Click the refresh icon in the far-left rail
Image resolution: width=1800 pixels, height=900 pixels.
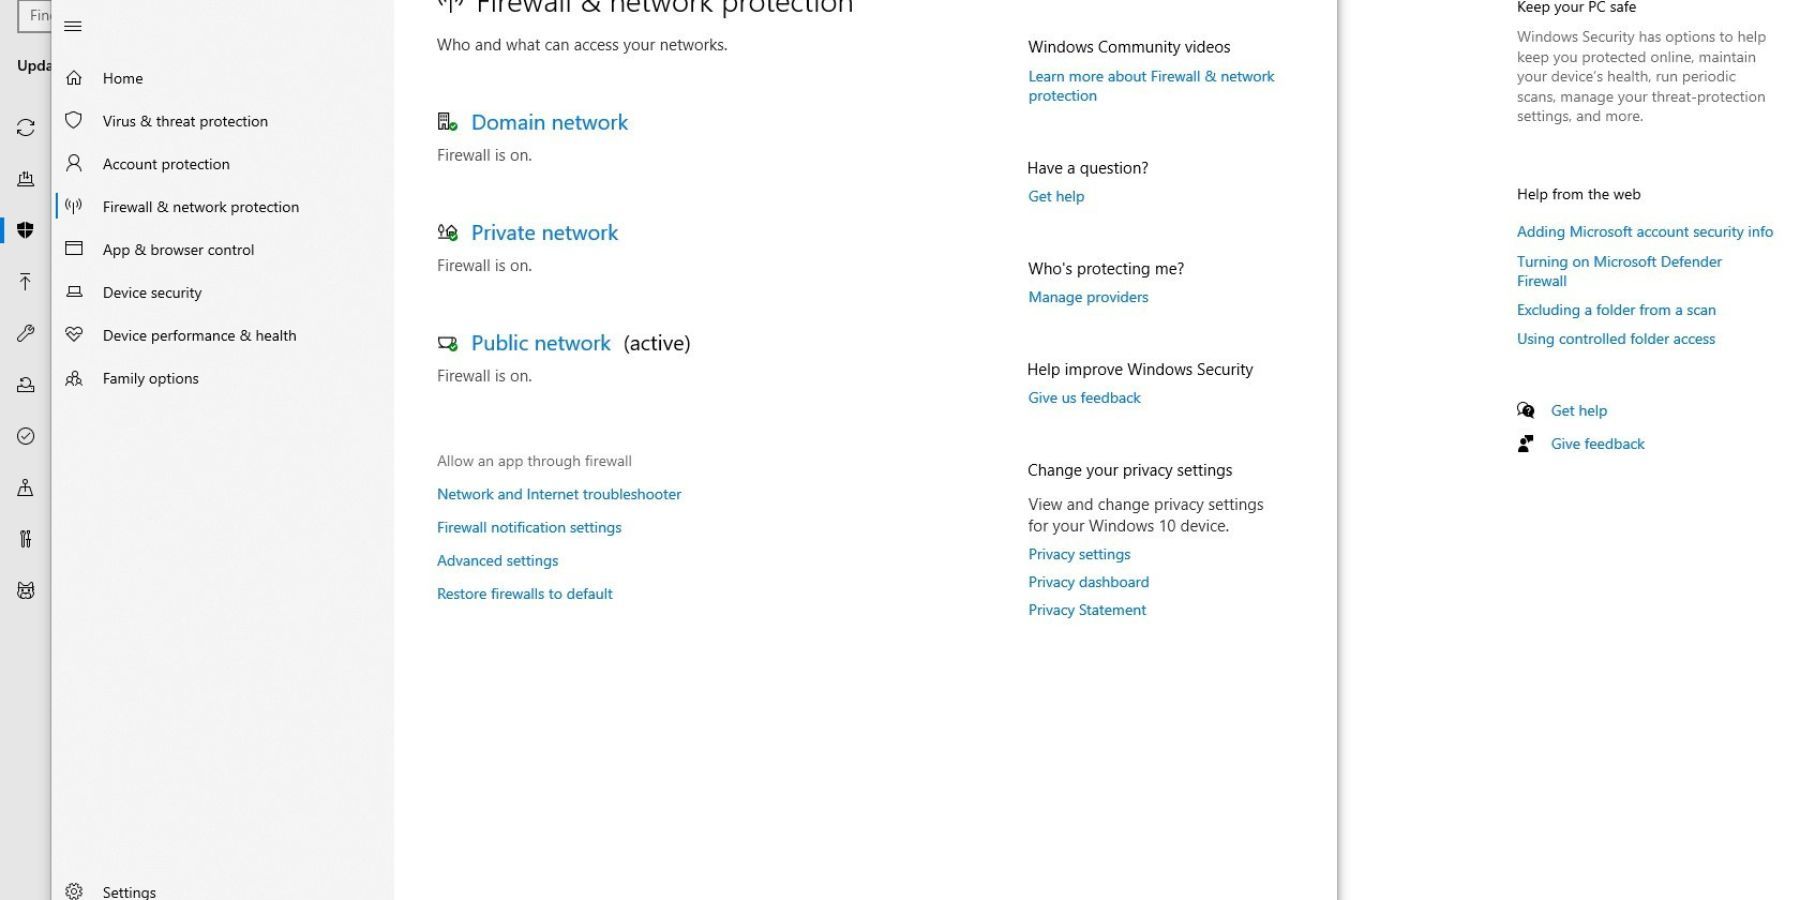(26, 128)
